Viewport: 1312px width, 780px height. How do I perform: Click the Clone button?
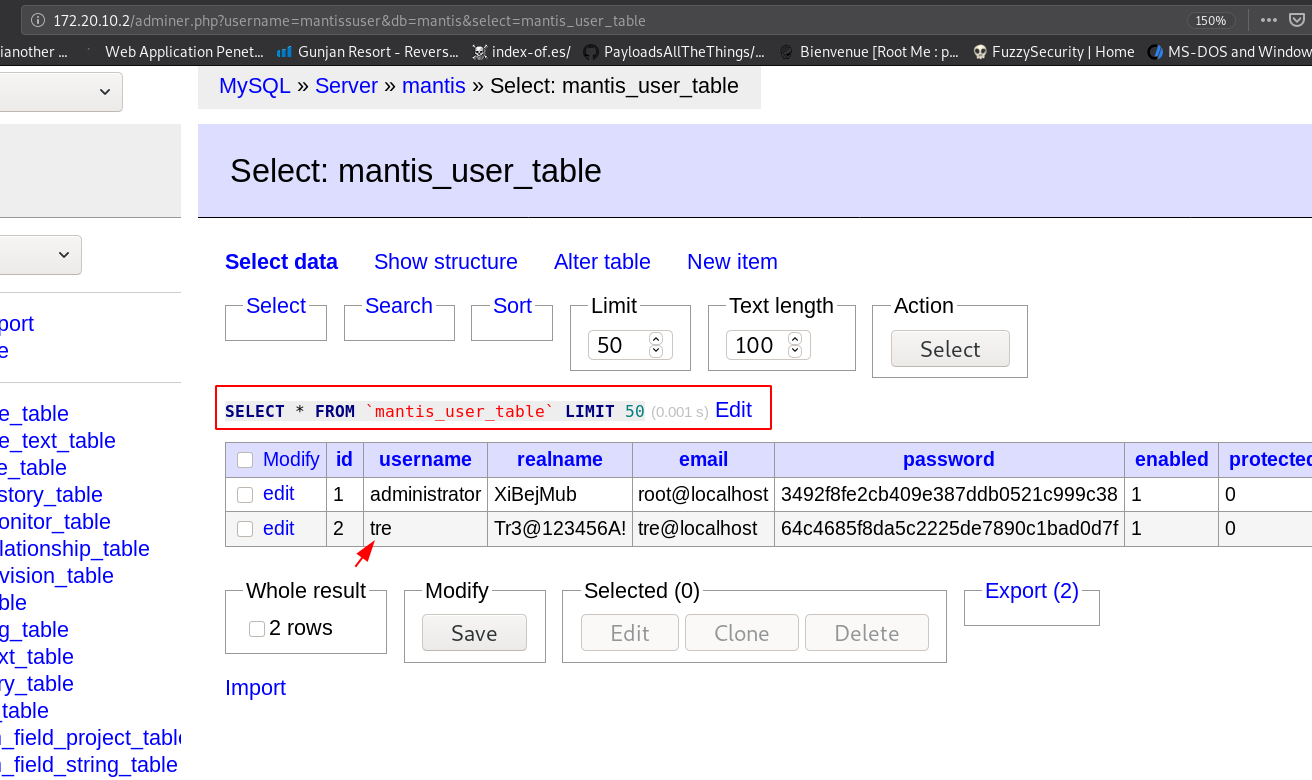[742, 633]
